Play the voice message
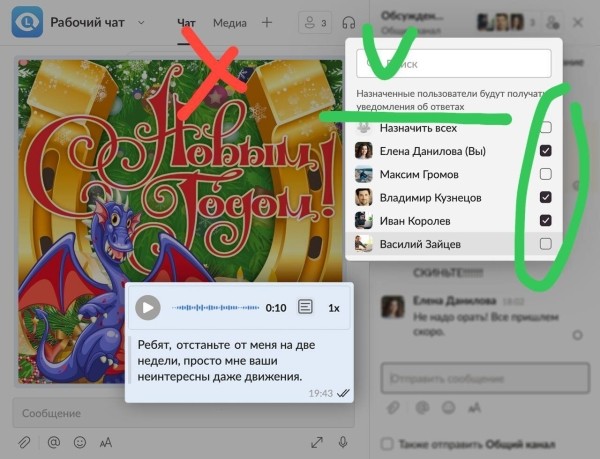The image size is (600, 459). pos(148,308)
